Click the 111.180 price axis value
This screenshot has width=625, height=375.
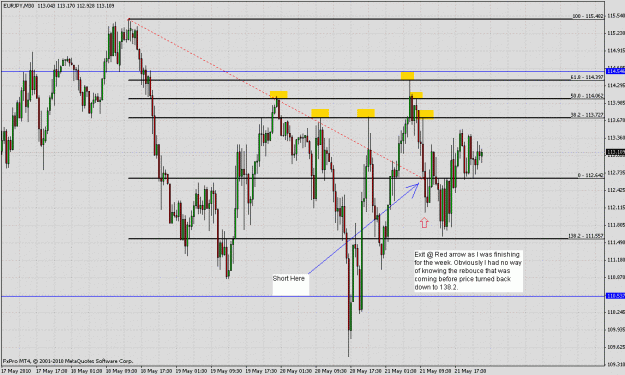(616, 260)
